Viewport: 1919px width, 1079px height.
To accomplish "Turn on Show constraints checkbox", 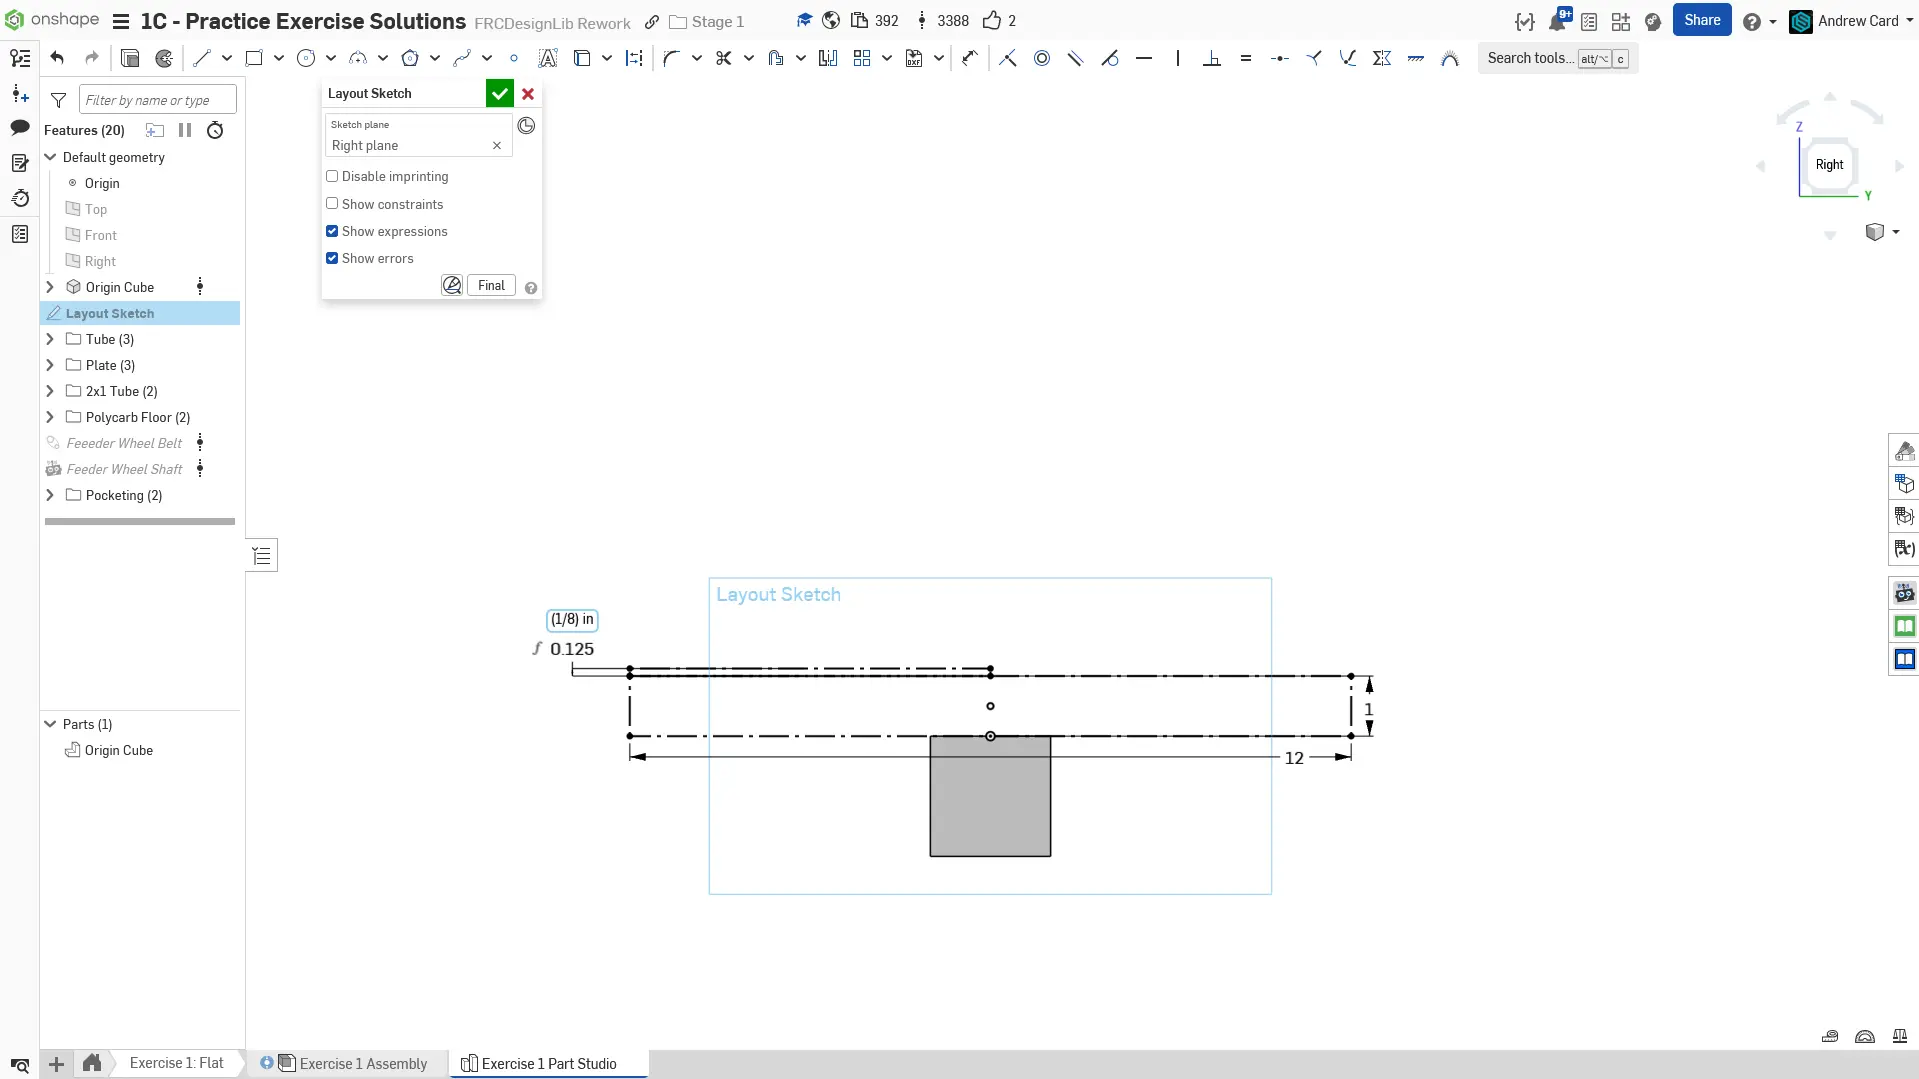I will 332,203.
